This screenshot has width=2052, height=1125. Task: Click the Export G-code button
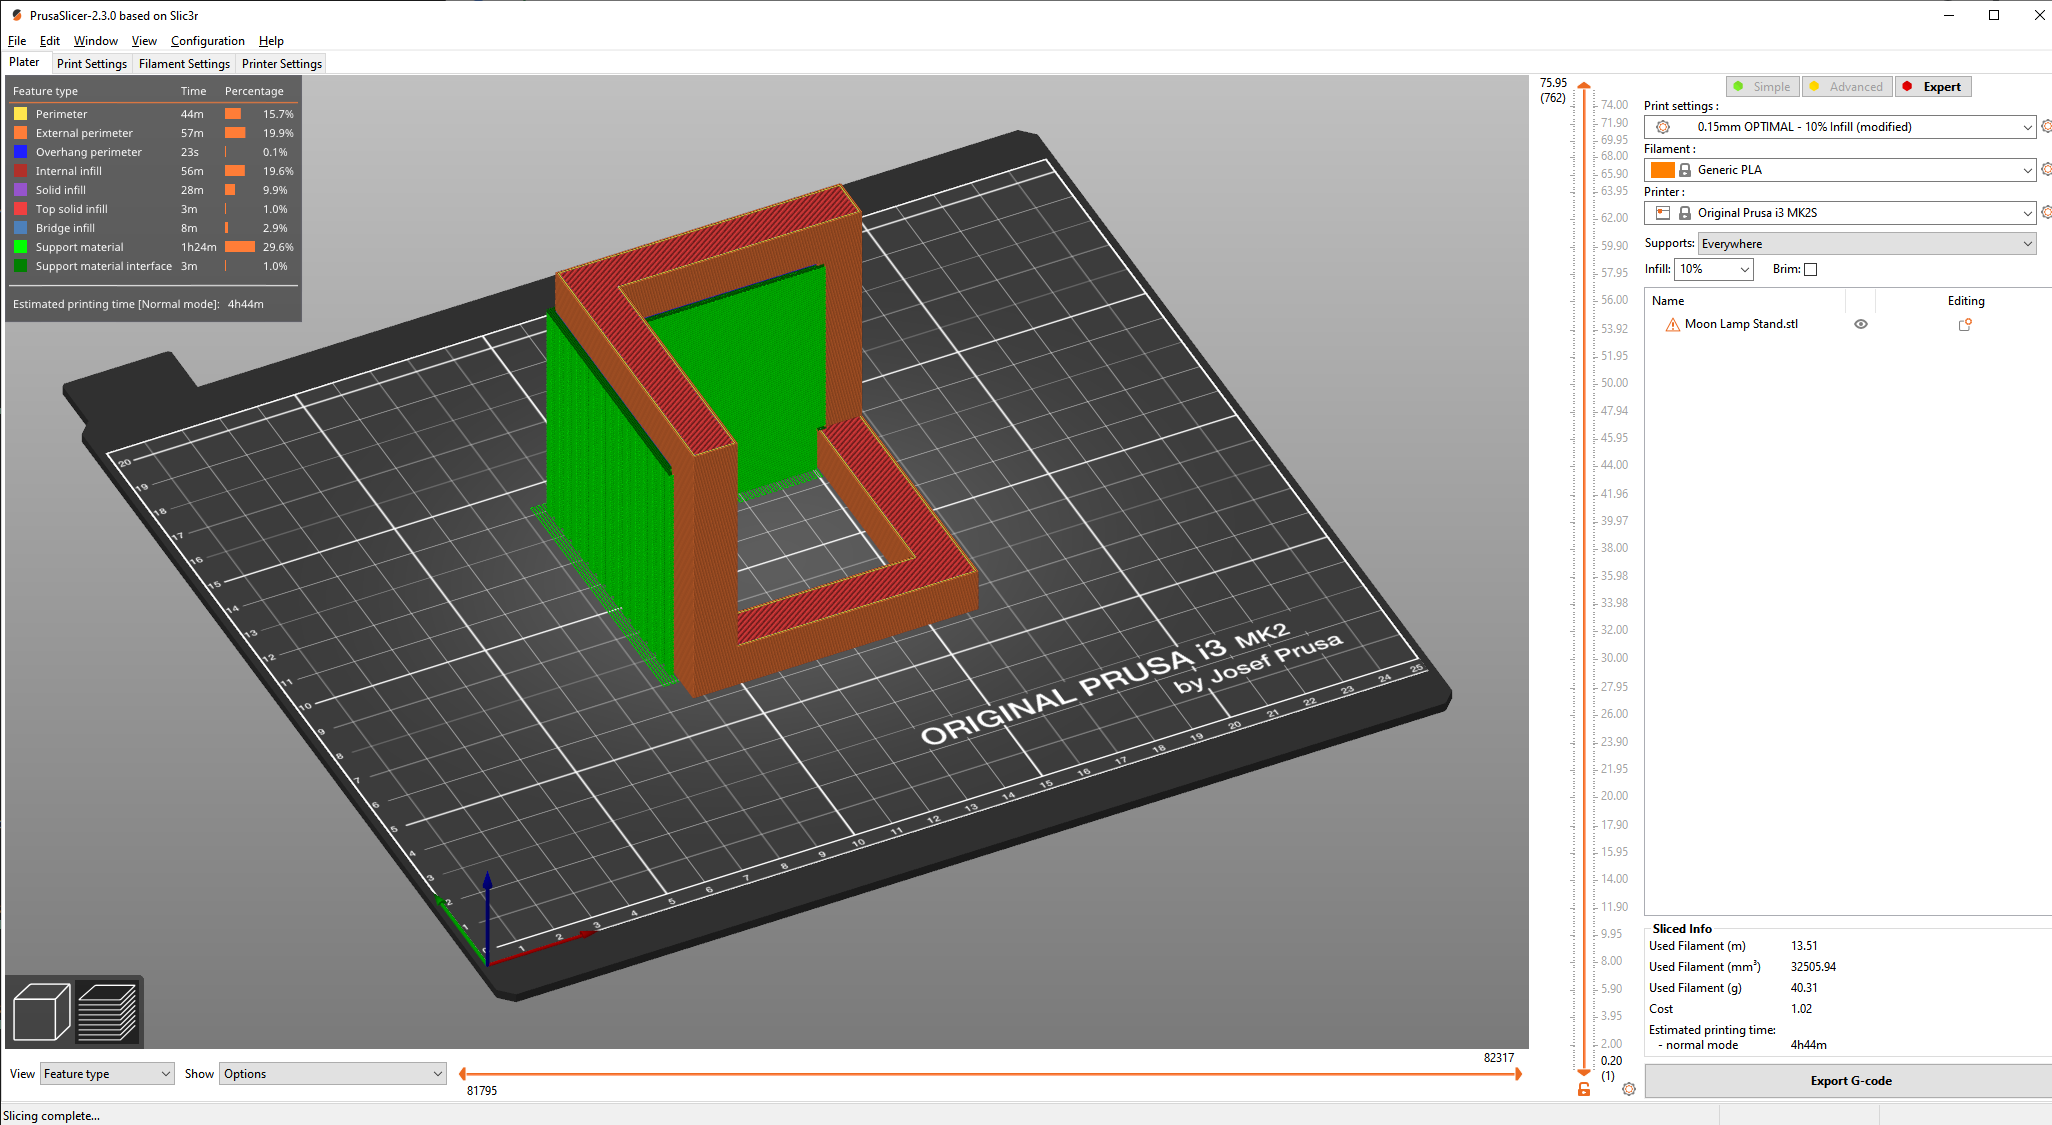point(1850,1081)
